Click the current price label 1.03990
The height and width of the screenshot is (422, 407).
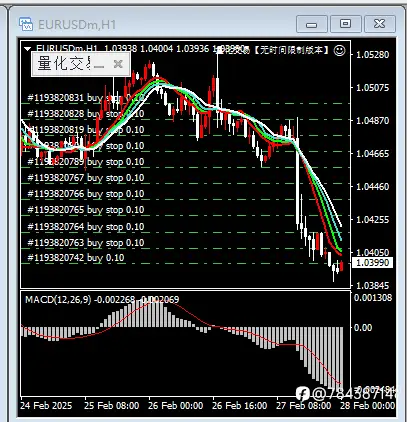(373, 263)
